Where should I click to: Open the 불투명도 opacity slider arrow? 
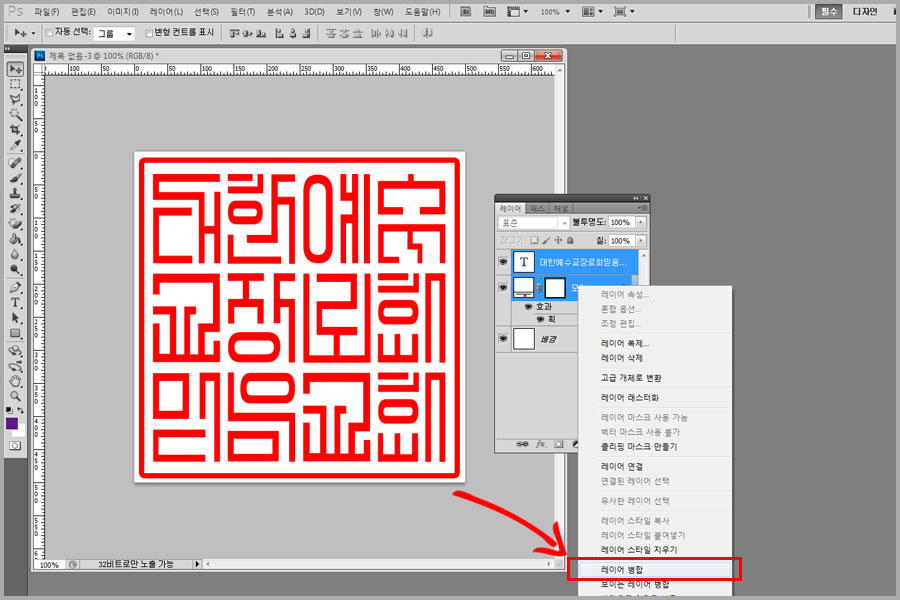(x=641, y=222)
